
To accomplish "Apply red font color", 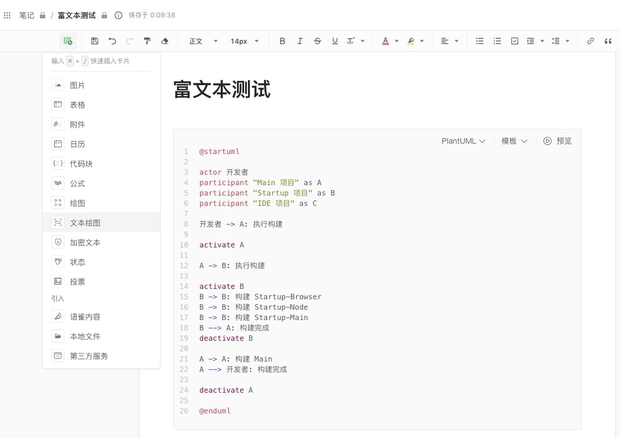I will click(x=386, y=41).
